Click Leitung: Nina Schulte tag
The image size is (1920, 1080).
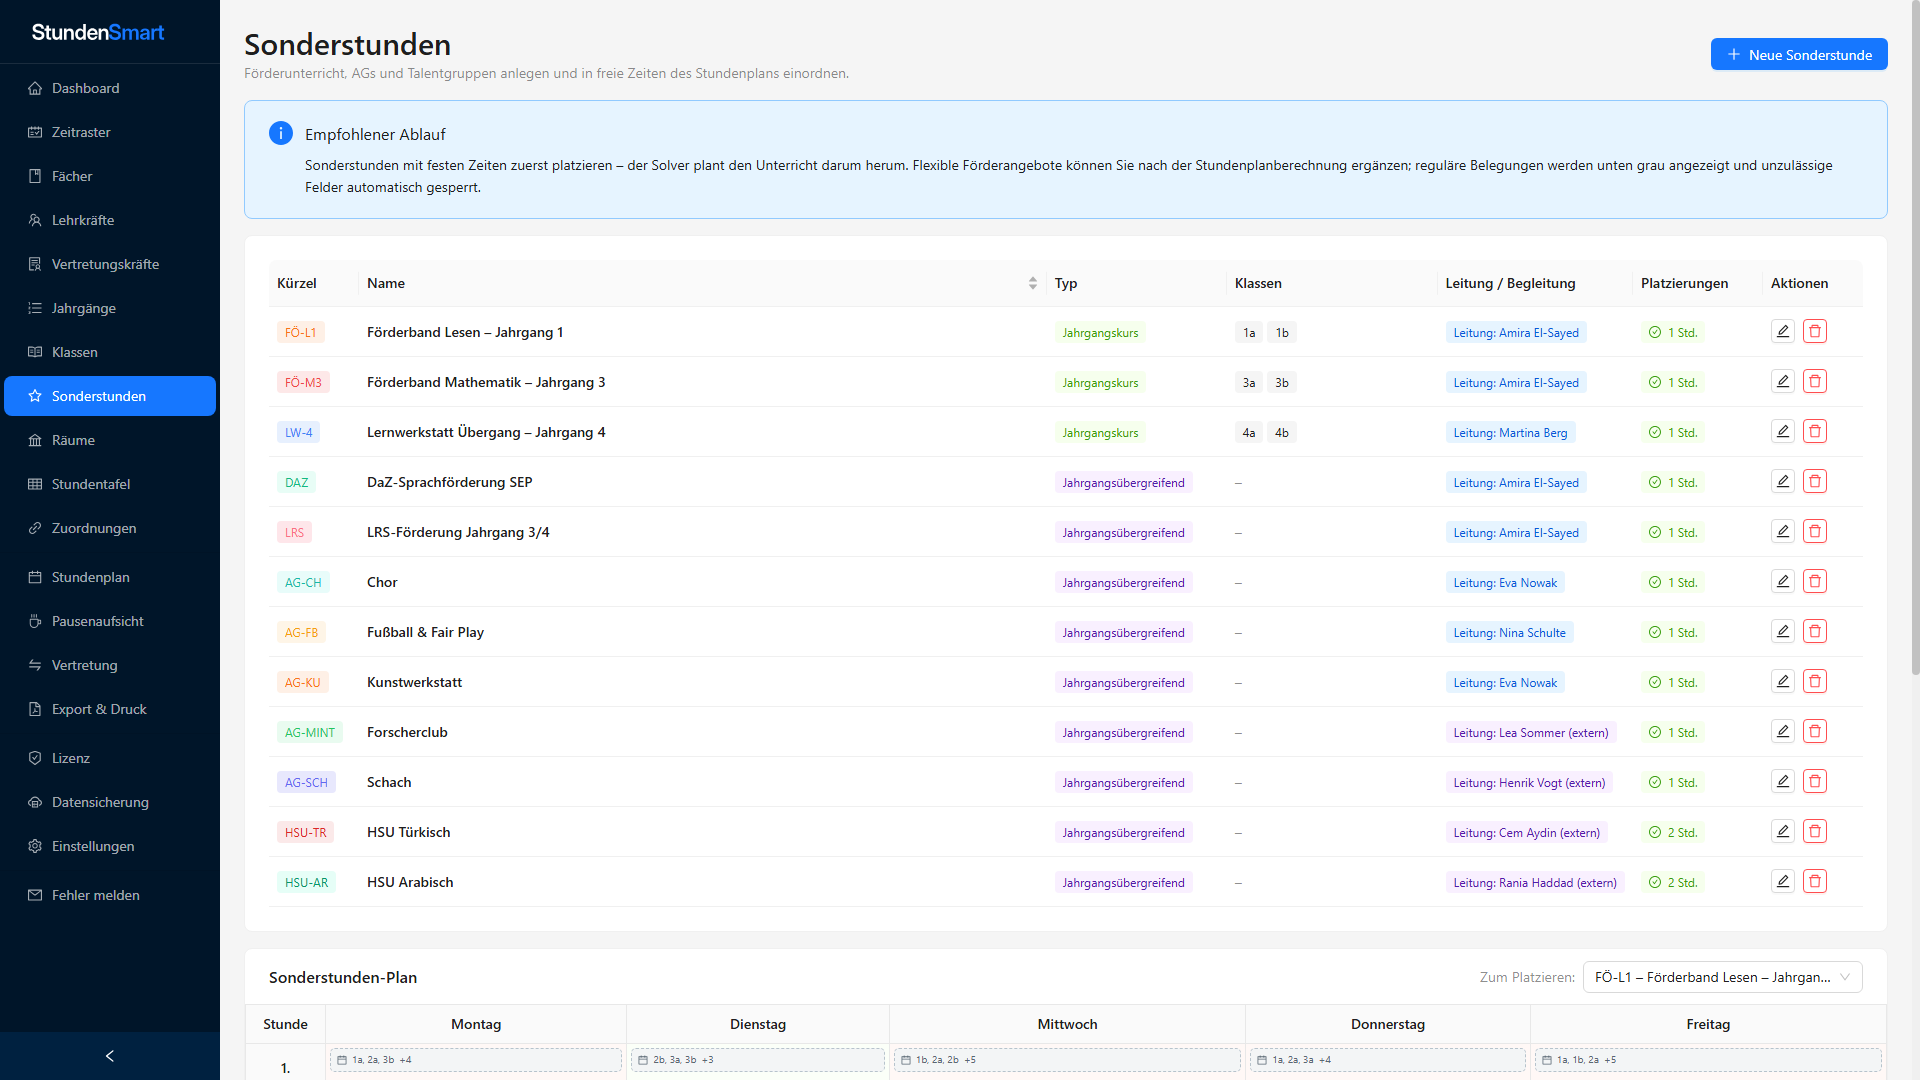1509,632
